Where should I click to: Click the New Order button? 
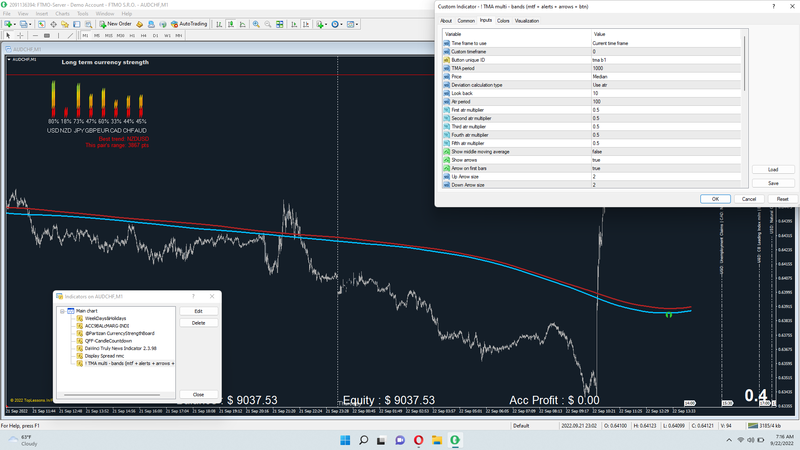(116, 24)
